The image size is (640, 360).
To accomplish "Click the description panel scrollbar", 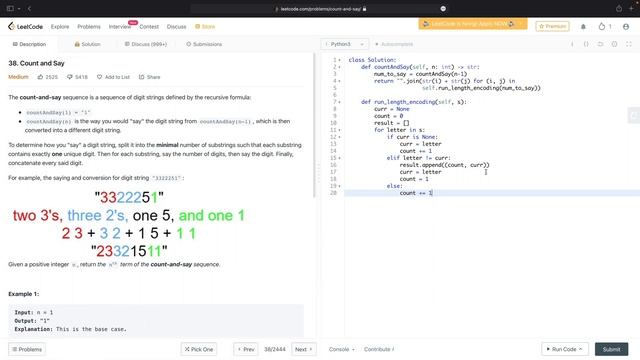I will click(x=314, y=125).
